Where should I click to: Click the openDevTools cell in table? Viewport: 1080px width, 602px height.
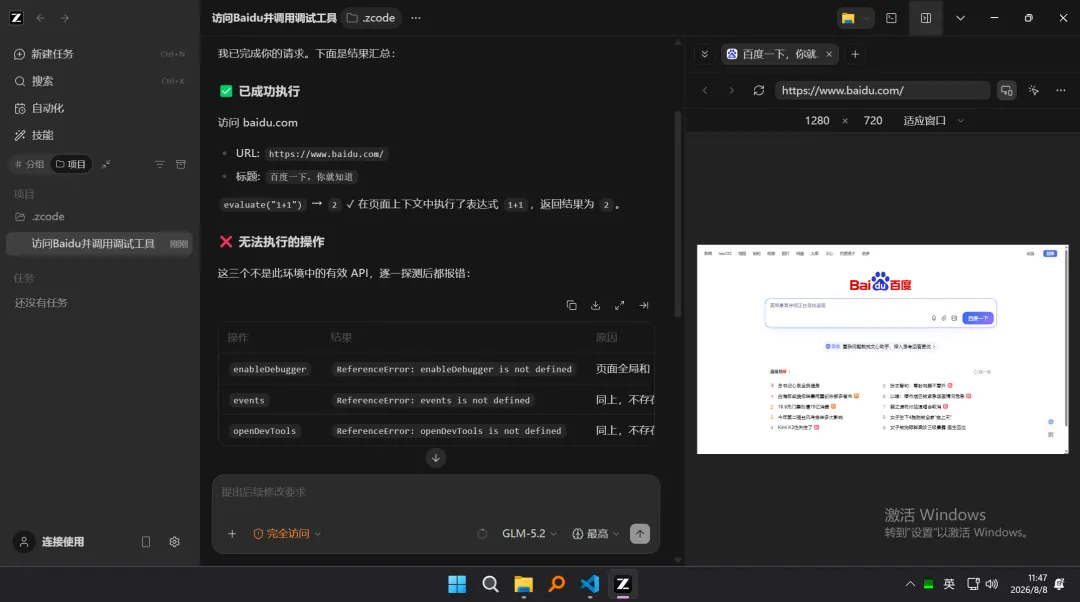click(x=264, y=431)
